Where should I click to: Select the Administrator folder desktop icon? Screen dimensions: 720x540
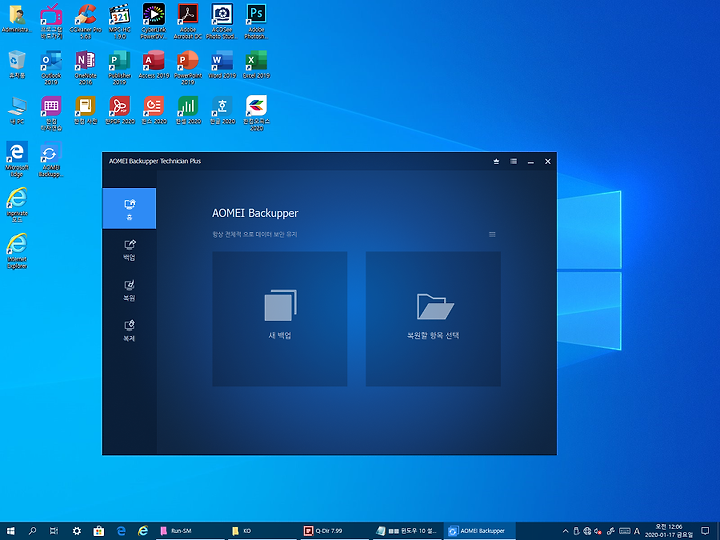(x=17, y=19)
